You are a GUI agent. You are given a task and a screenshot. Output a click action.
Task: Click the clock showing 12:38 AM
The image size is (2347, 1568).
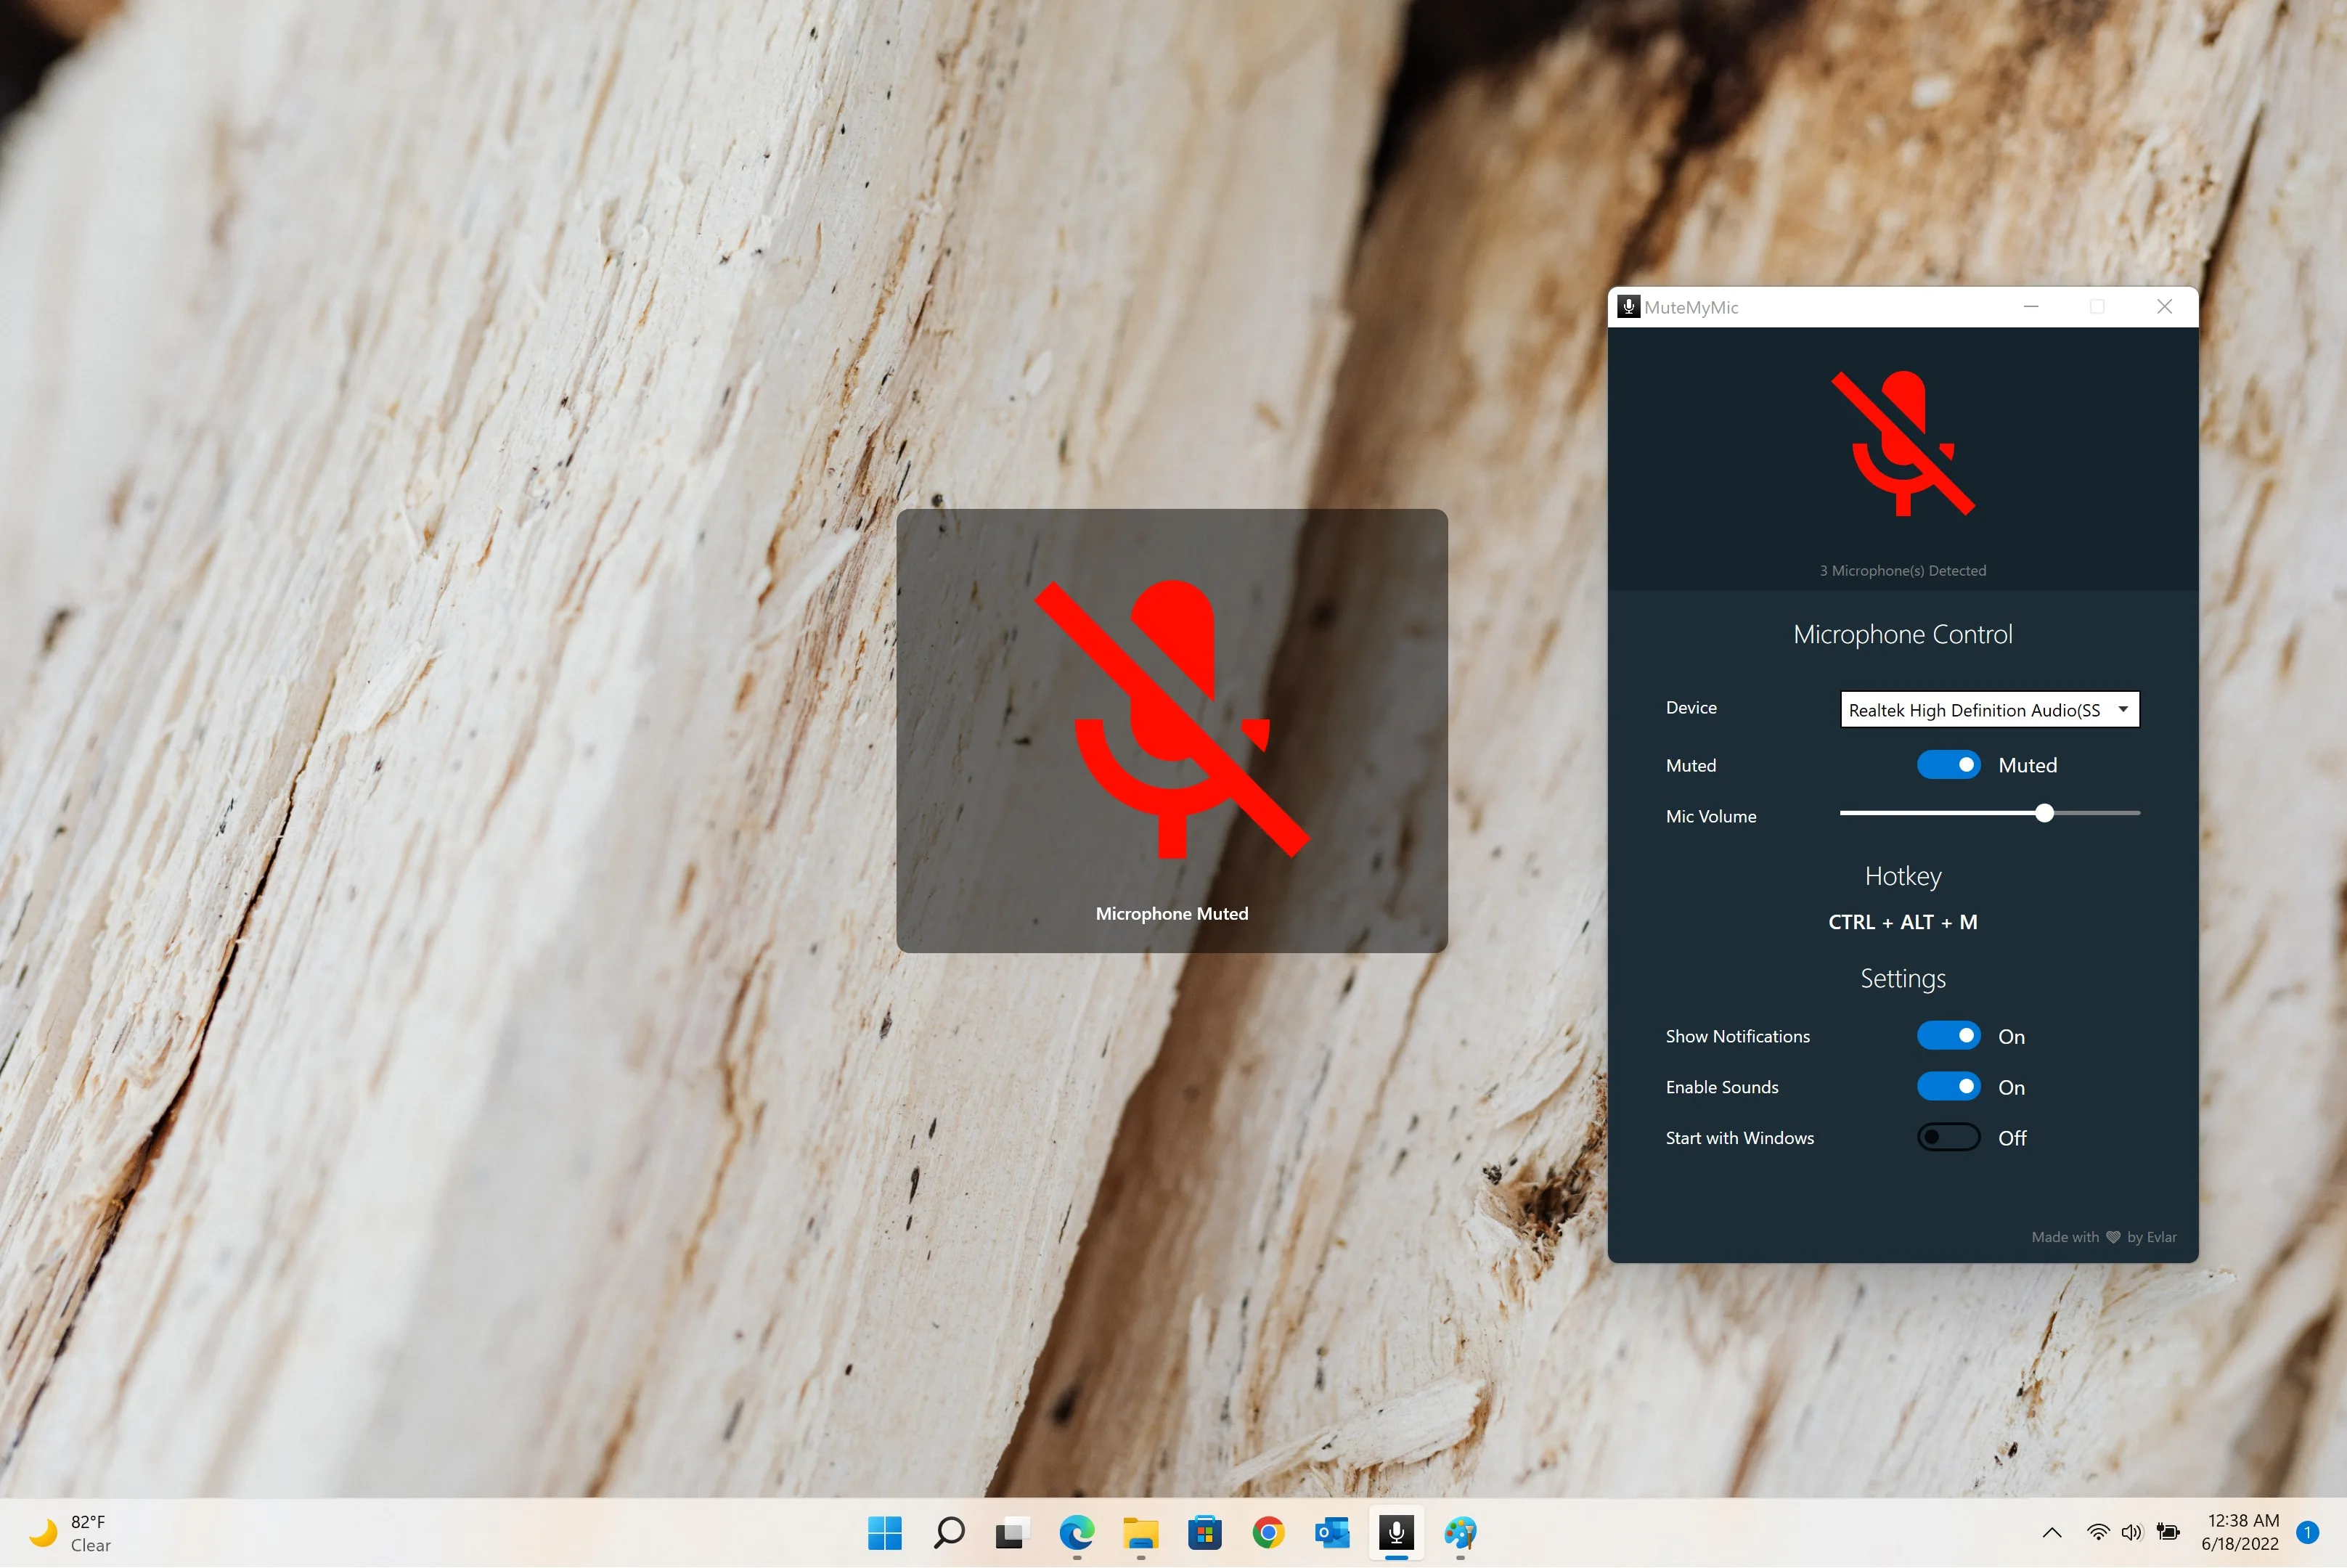coord(2241,1532)
